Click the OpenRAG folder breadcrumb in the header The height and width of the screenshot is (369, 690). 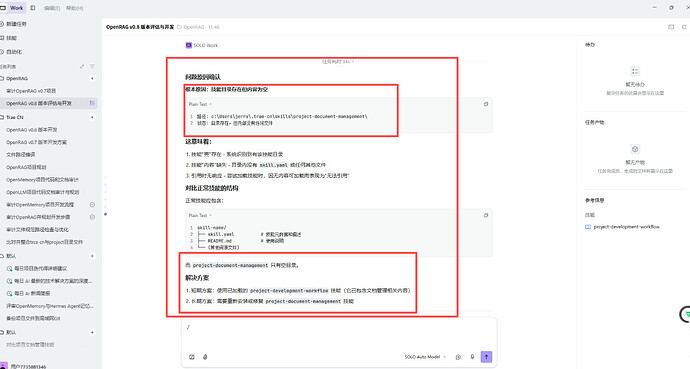[194, 27]
